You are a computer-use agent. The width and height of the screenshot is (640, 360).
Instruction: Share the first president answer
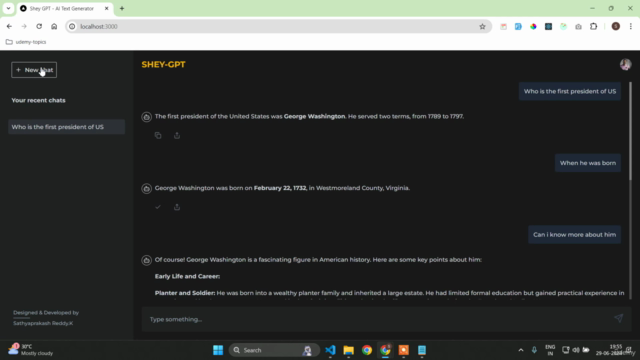click(177, 136)
